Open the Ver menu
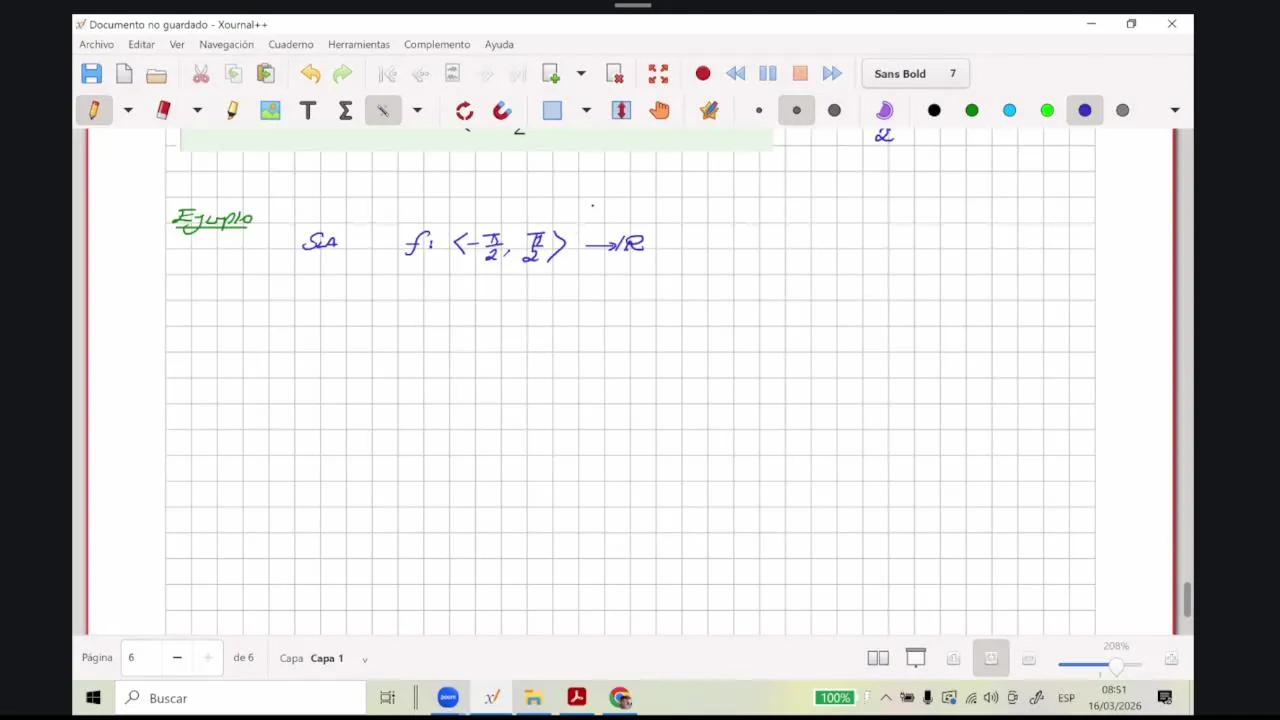 [x=177, y=44]
